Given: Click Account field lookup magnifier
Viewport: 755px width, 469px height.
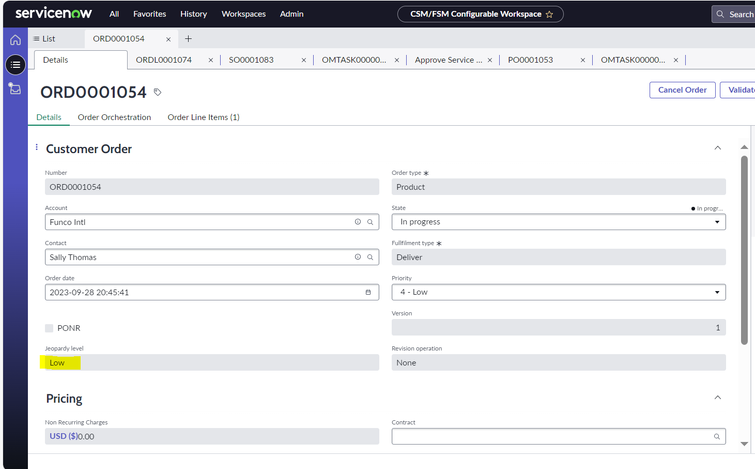Looking at the screenshot, I should (370, 222).
